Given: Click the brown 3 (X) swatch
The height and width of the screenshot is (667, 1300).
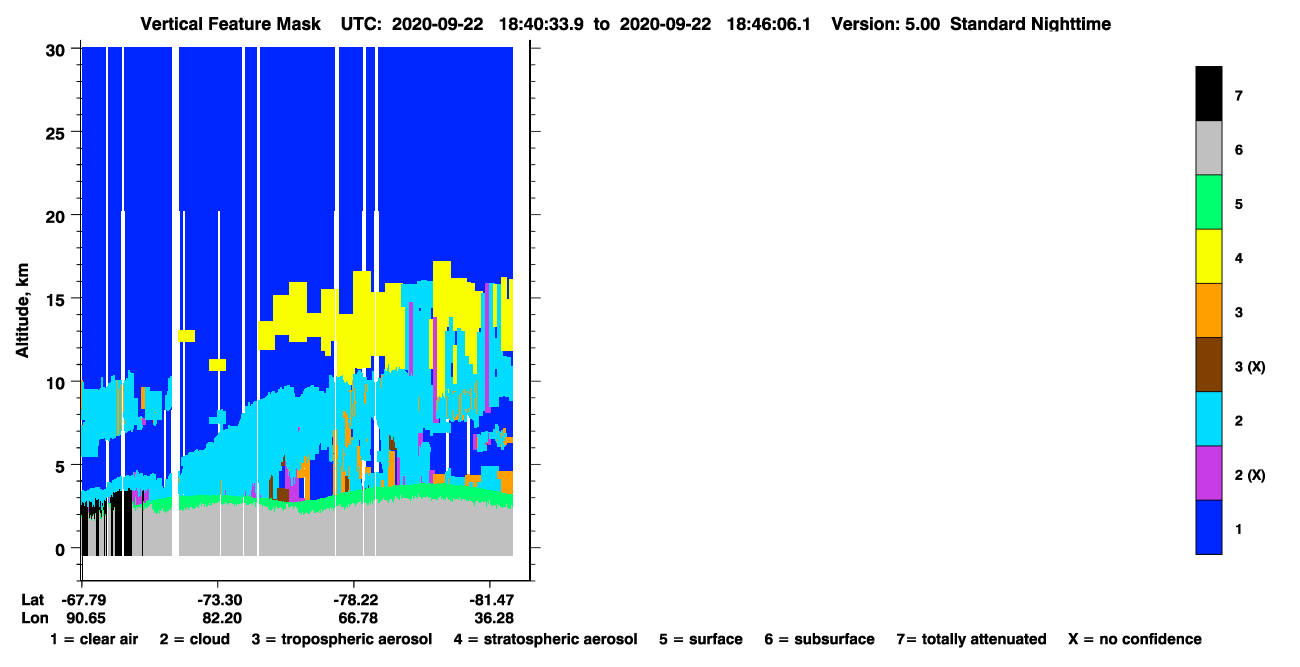Looking at the screenshot, I should 1208,364.
